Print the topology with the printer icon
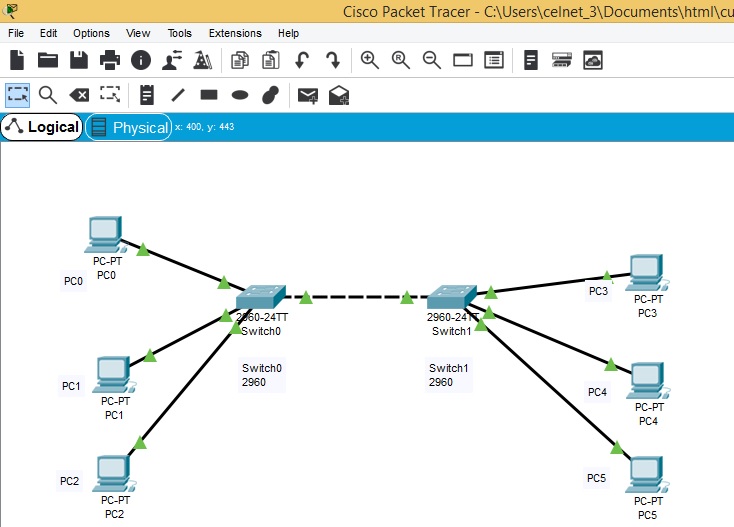This screenshot has height=527, width=734. point(110,60)
